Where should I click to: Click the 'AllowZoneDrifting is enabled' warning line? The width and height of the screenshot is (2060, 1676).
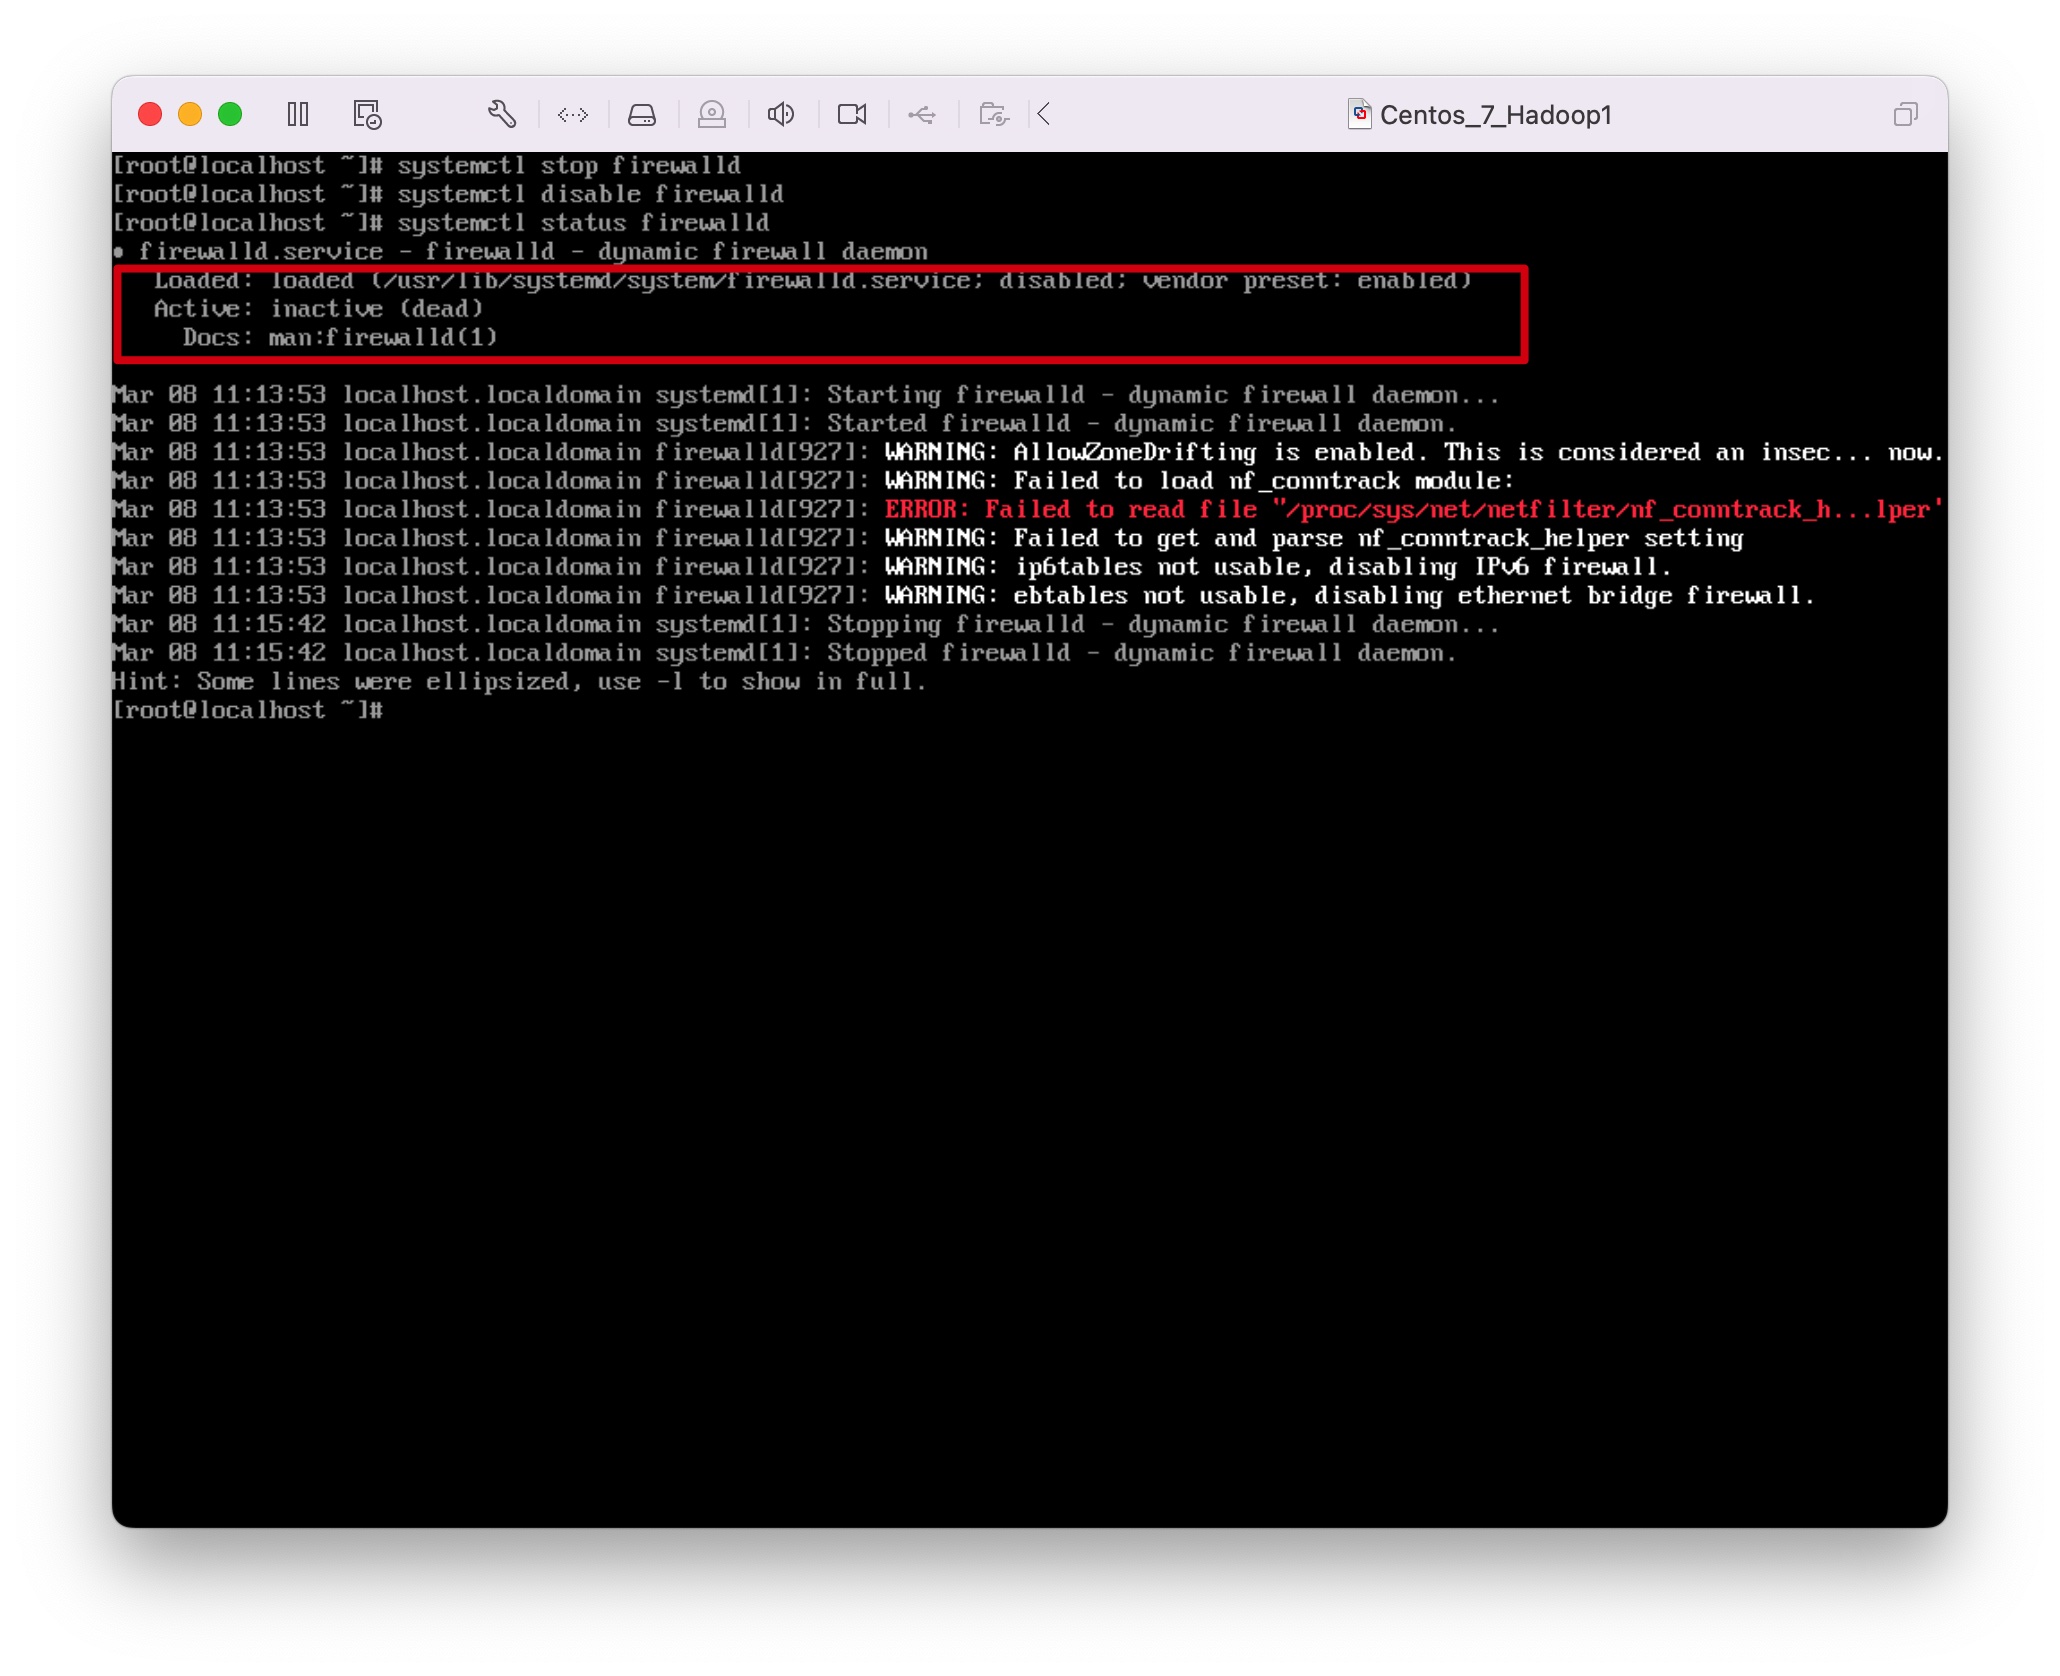click(x=1028, y=452)
